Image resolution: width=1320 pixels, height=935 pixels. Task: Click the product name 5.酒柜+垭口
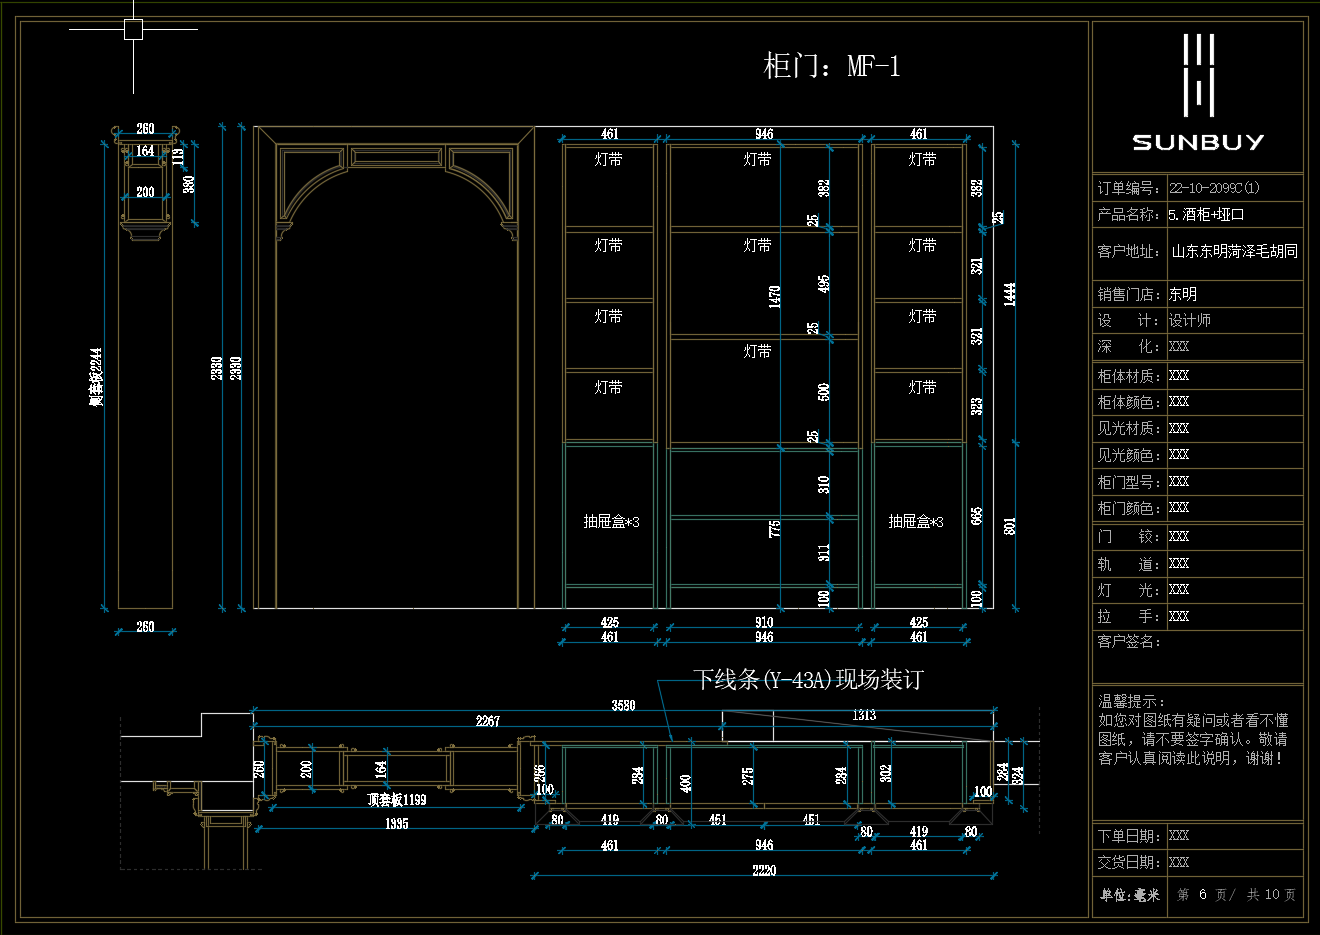1206,215
